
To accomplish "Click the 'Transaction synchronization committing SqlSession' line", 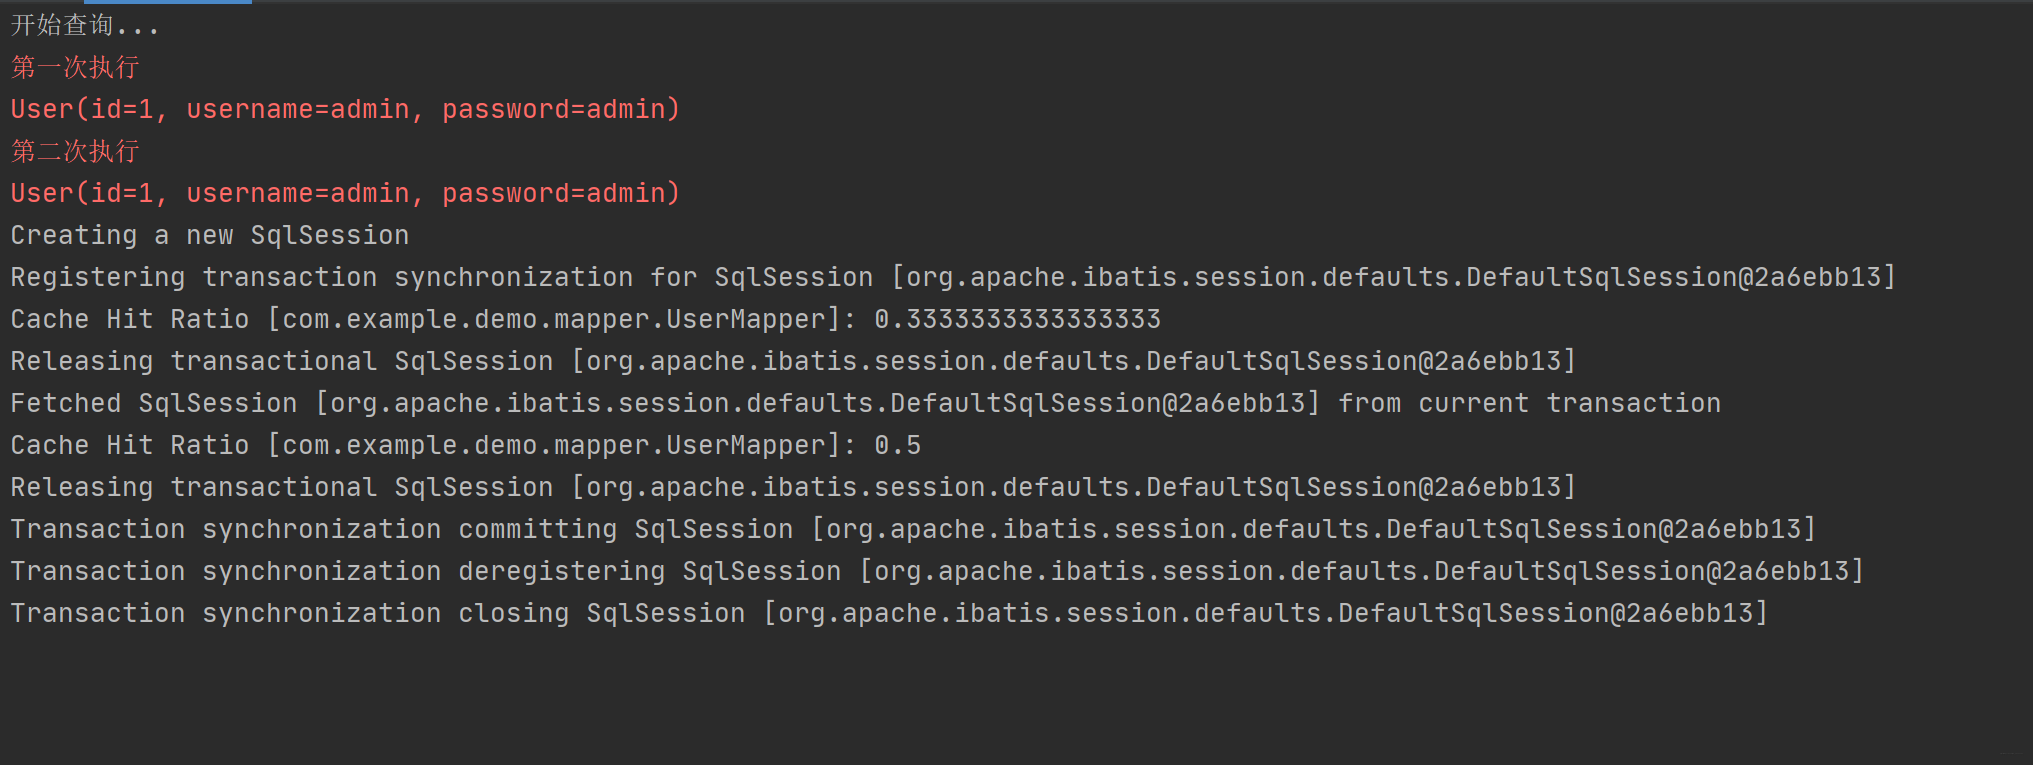I will [913, 529].
